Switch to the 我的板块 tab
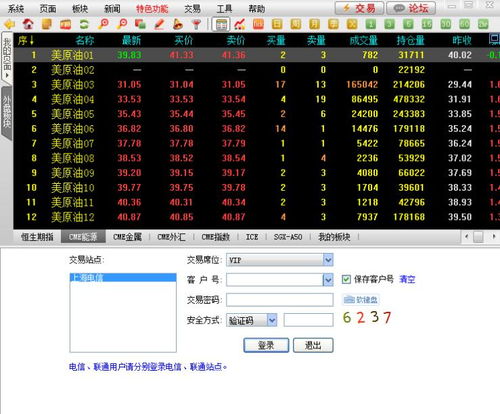 [334, 237]
